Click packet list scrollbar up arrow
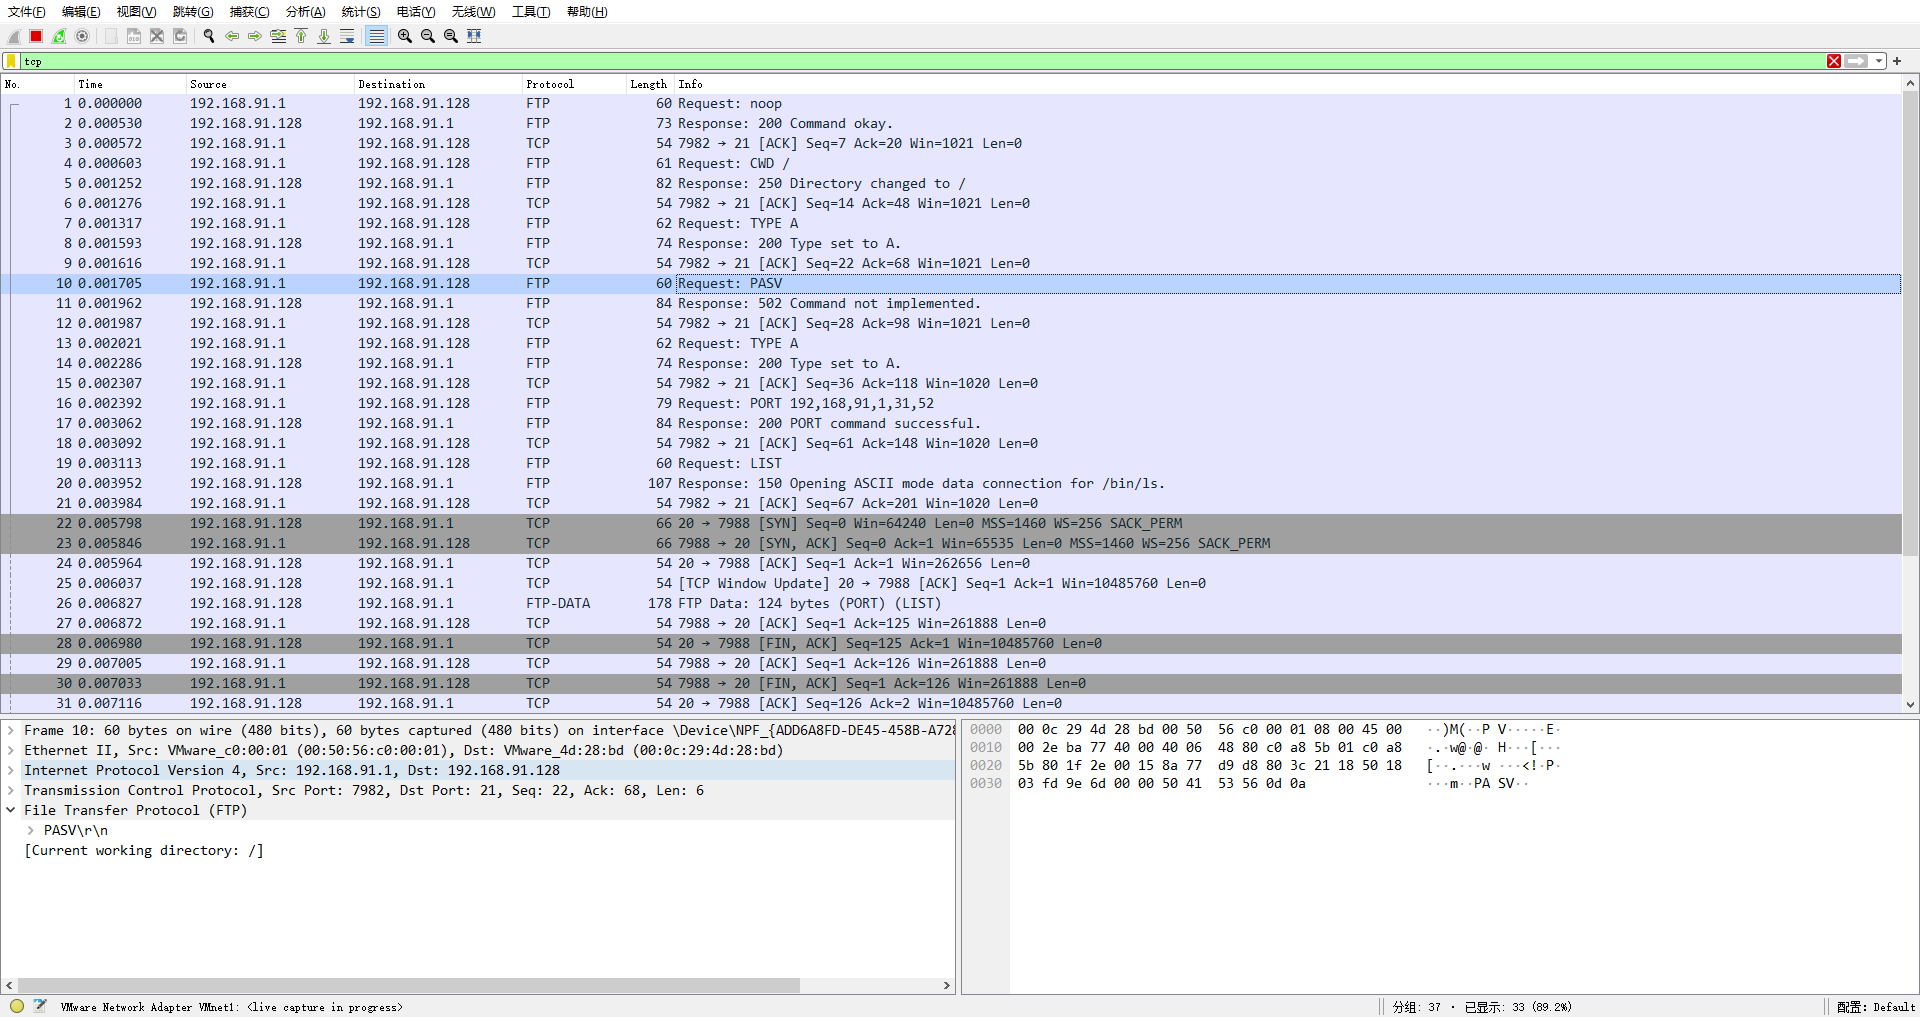Viewport: 1920px width, 1017px height. [x=1910, y=83]
